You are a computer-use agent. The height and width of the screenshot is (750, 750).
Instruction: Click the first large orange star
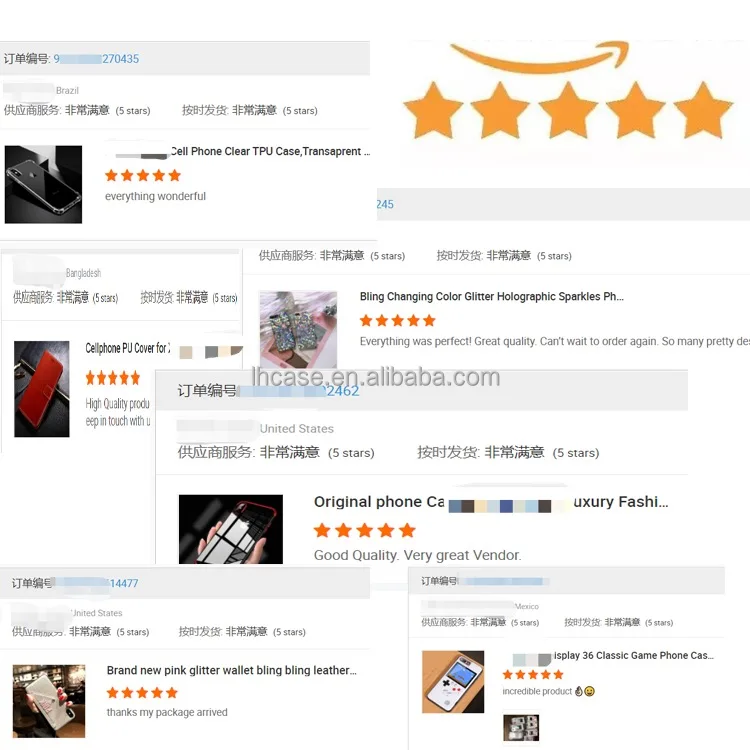click(433, 110)
